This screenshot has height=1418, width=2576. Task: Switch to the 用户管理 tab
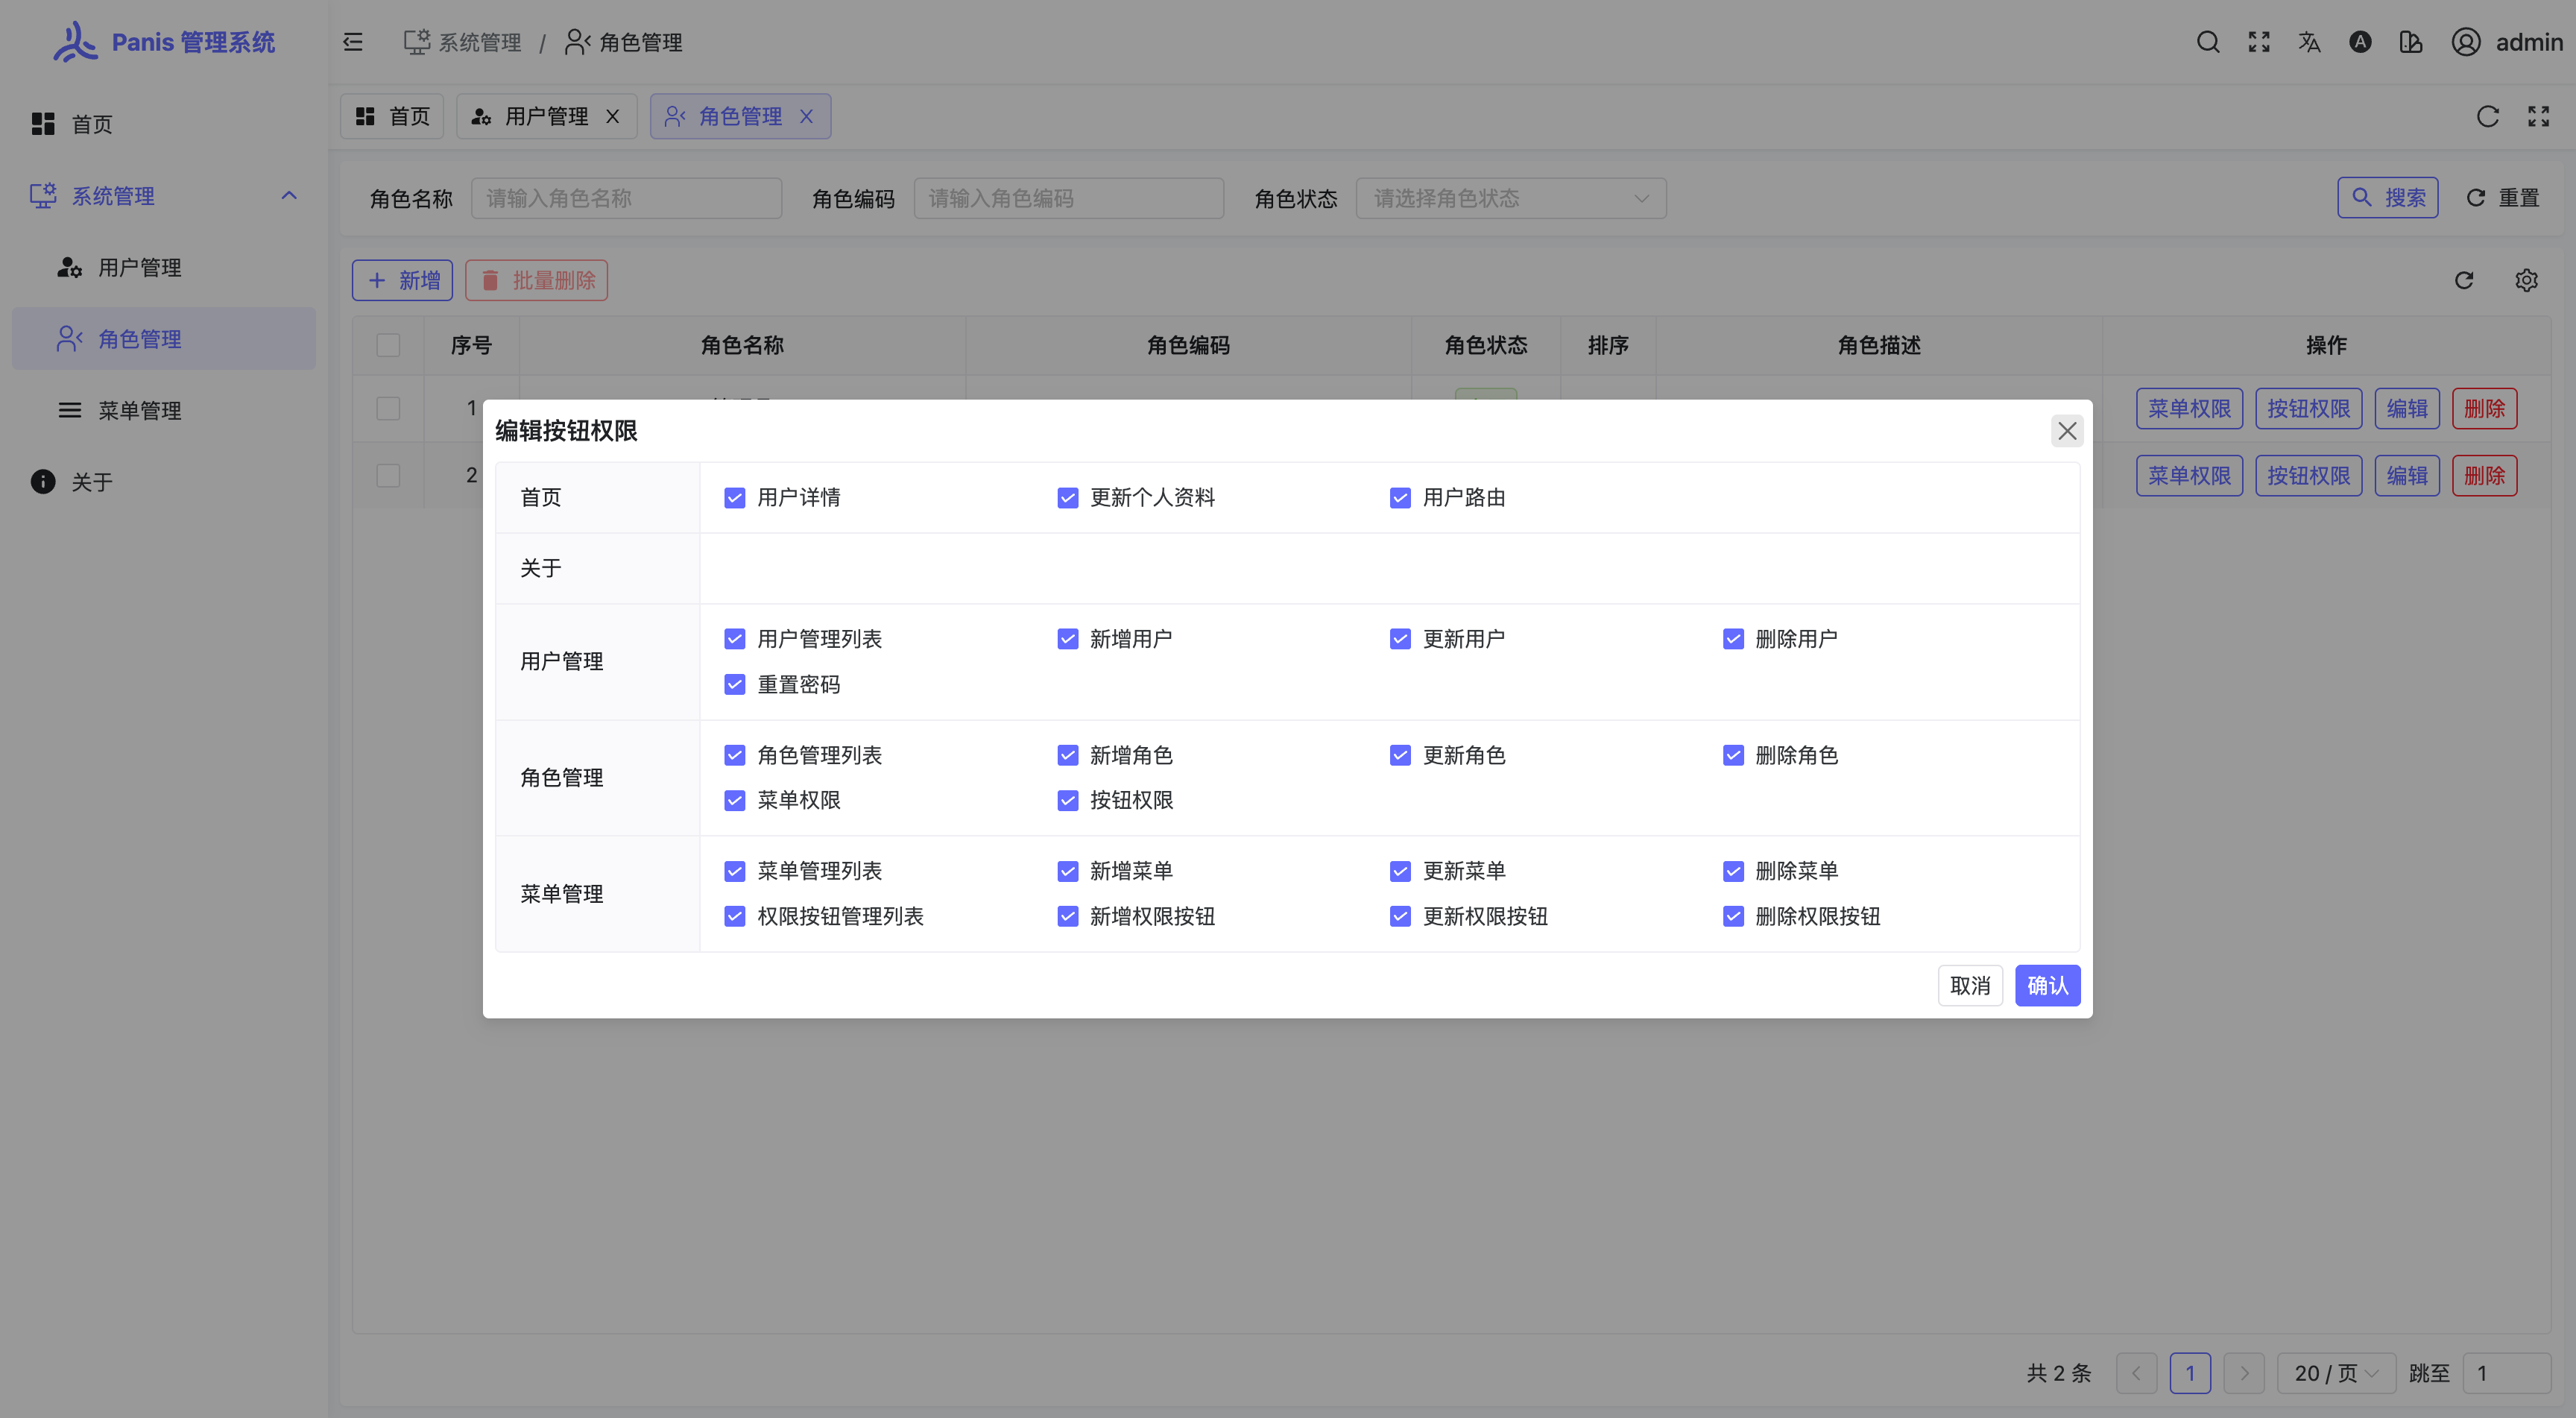coord(545,117)
